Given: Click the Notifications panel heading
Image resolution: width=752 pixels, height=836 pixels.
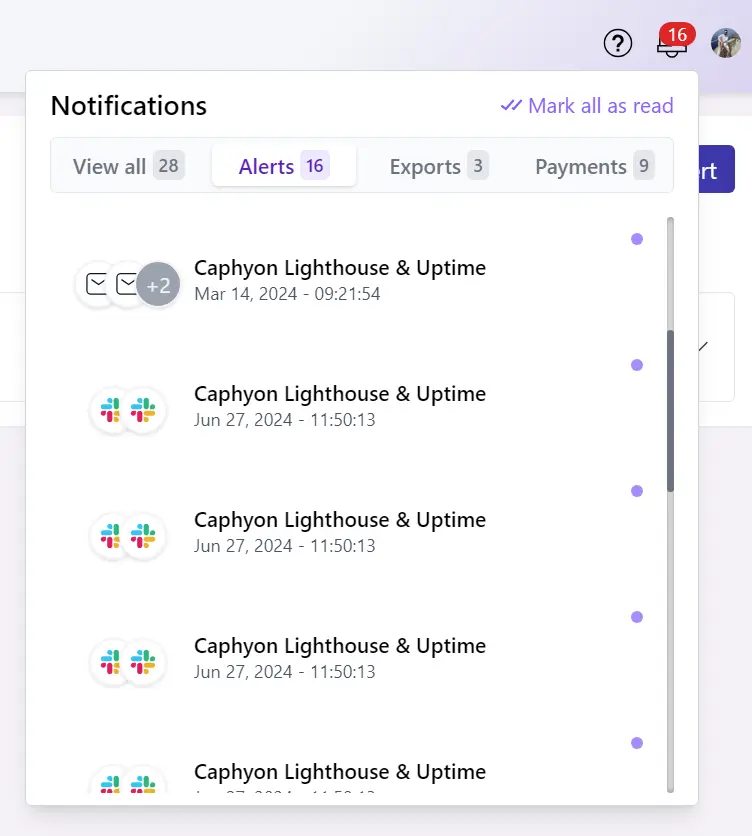Looking at the screenshot, I should pos(128,105).
